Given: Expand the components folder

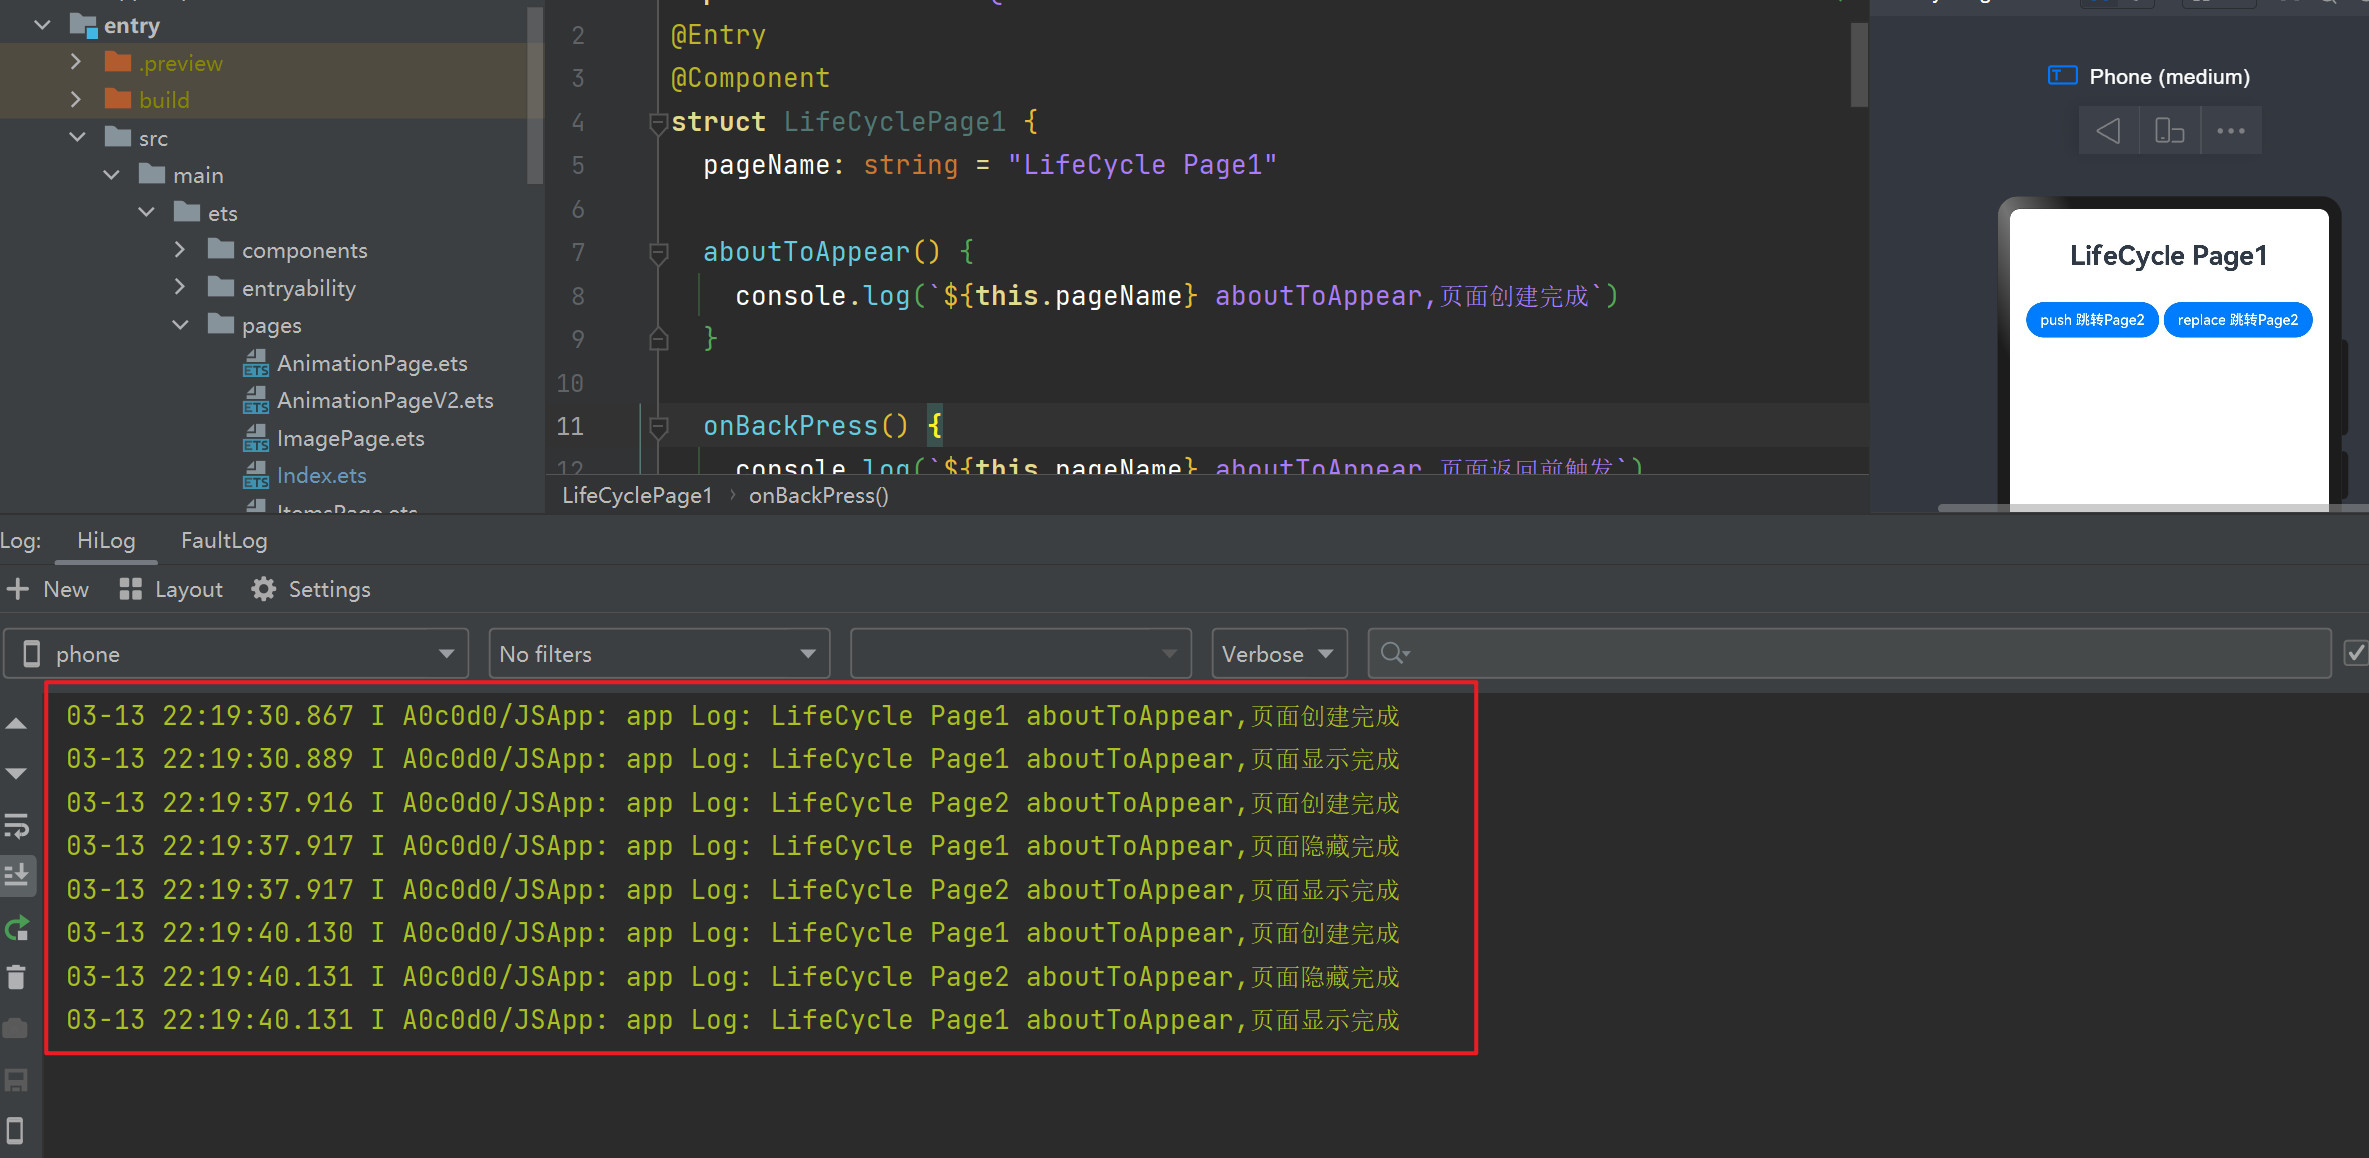Looking at the screenshot, I should [x=180, y=250].
